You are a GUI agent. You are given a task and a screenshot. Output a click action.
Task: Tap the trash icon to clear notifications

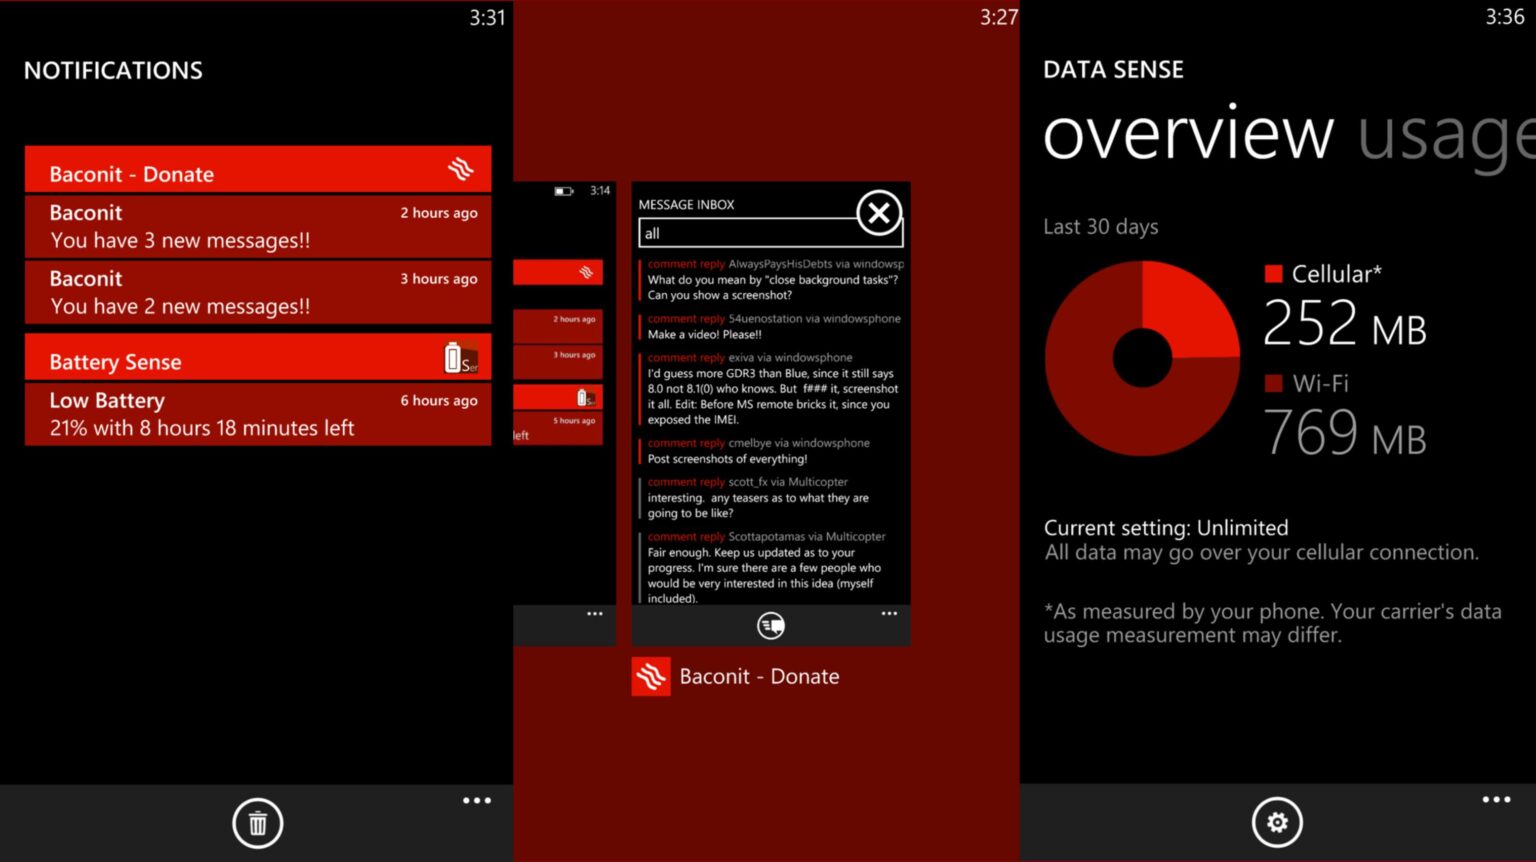258,823
